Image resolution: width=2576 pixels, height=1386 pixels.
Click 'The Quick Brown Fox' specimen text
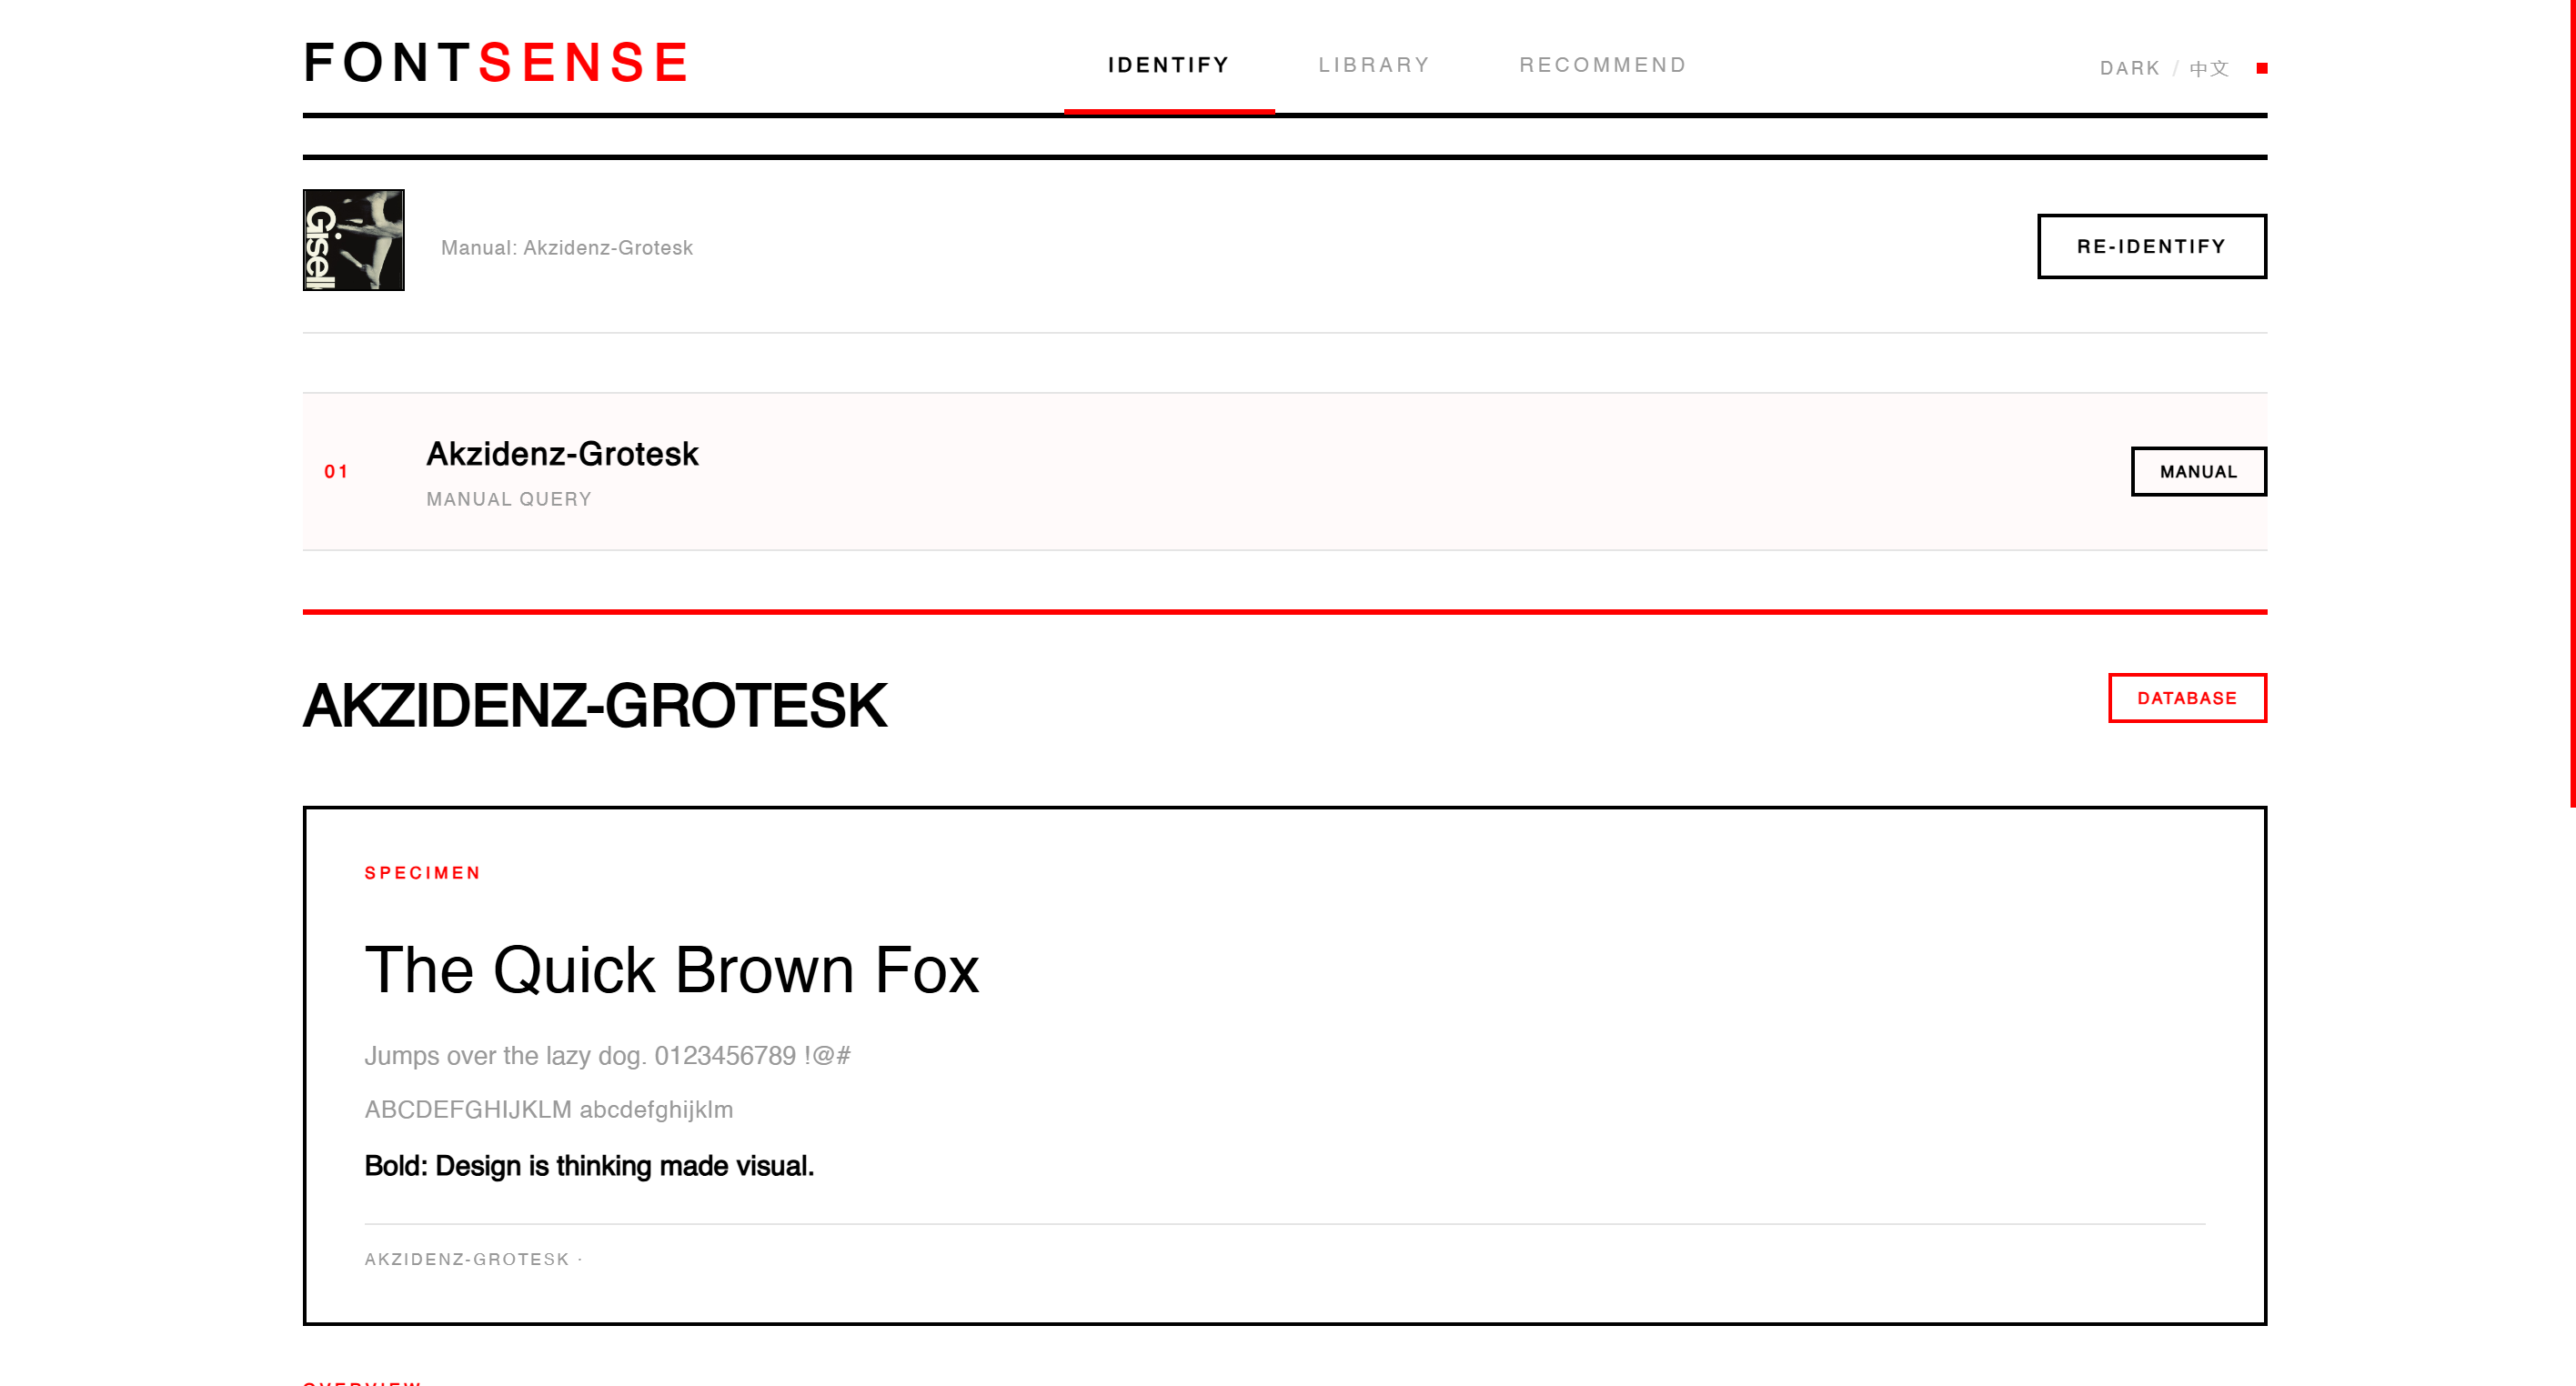pyautogui.click(x=672, y=969)
